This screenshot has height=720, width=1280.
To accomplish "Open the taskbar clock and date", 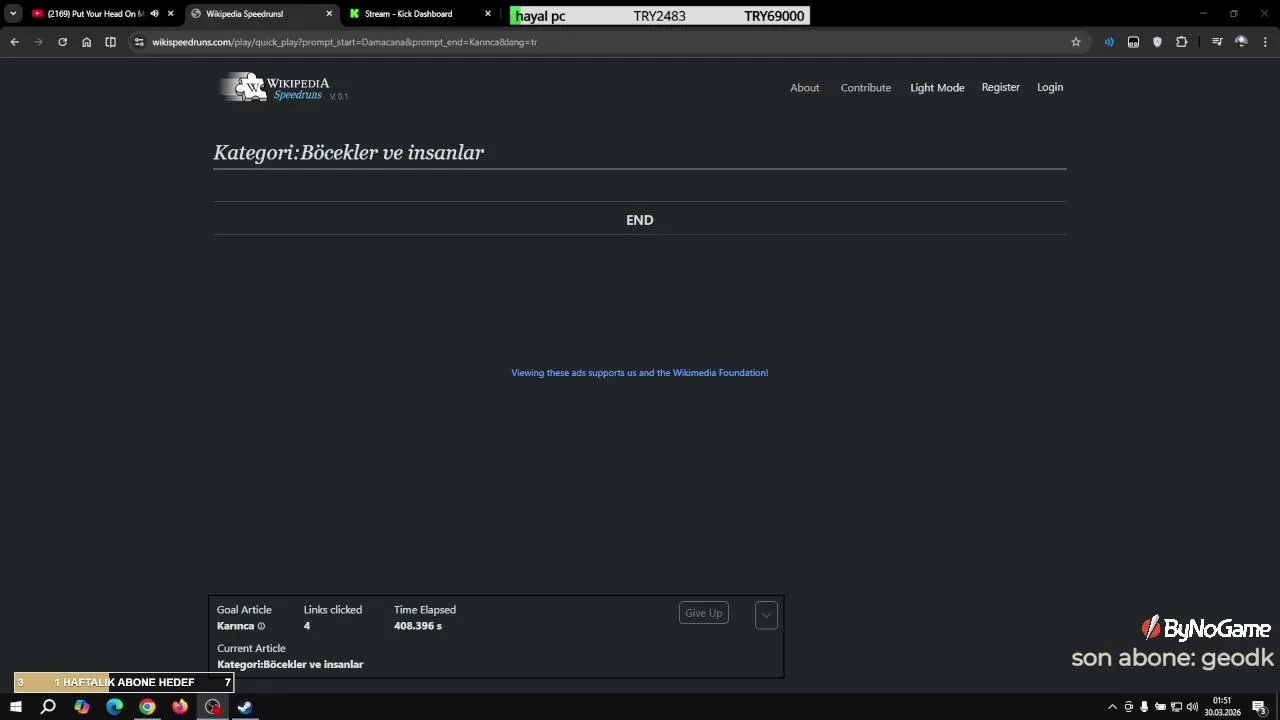I will 1222,707.
